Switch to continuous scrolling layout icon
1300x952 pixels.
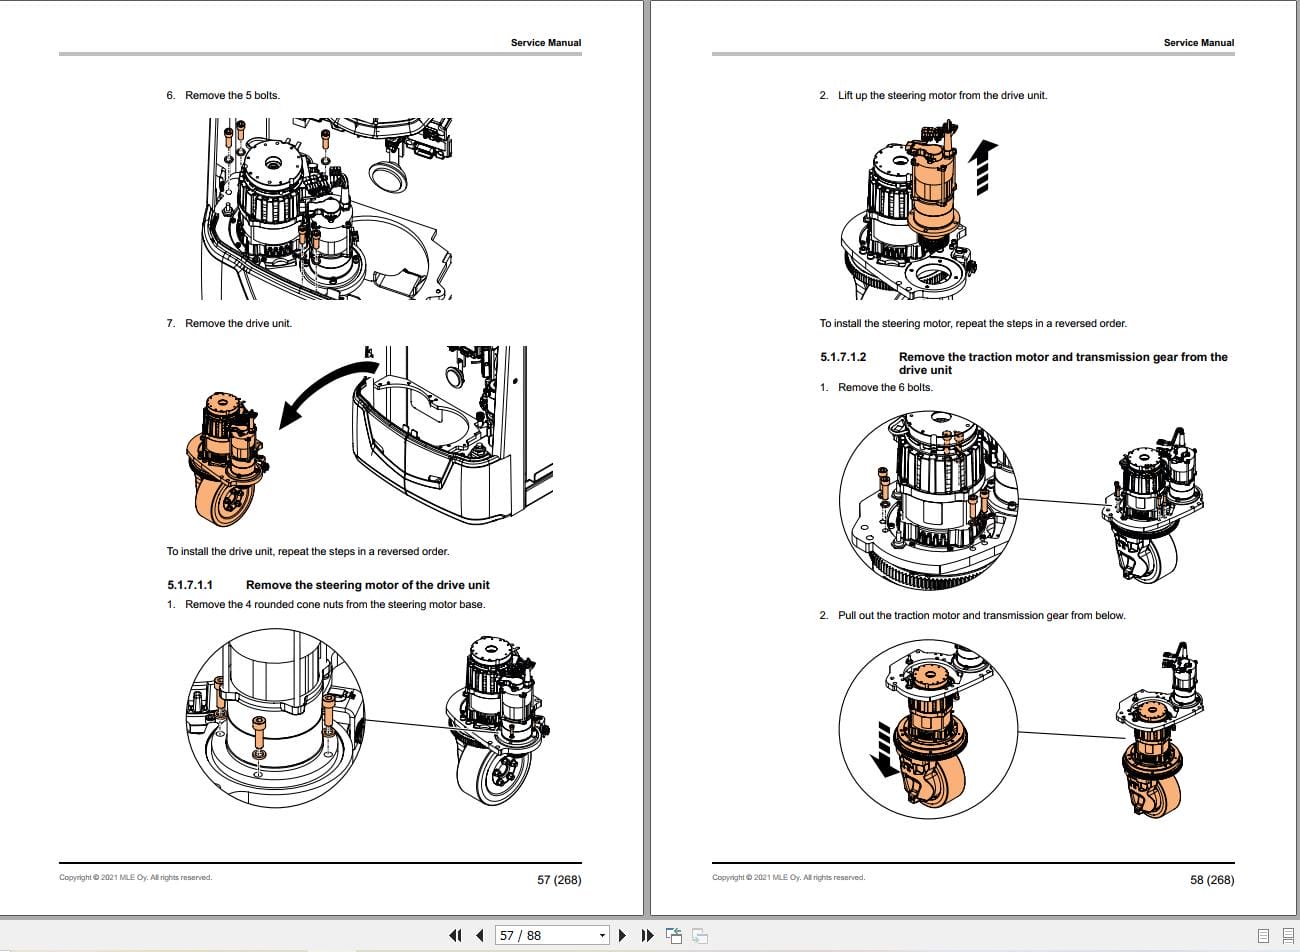(1287, 936)
